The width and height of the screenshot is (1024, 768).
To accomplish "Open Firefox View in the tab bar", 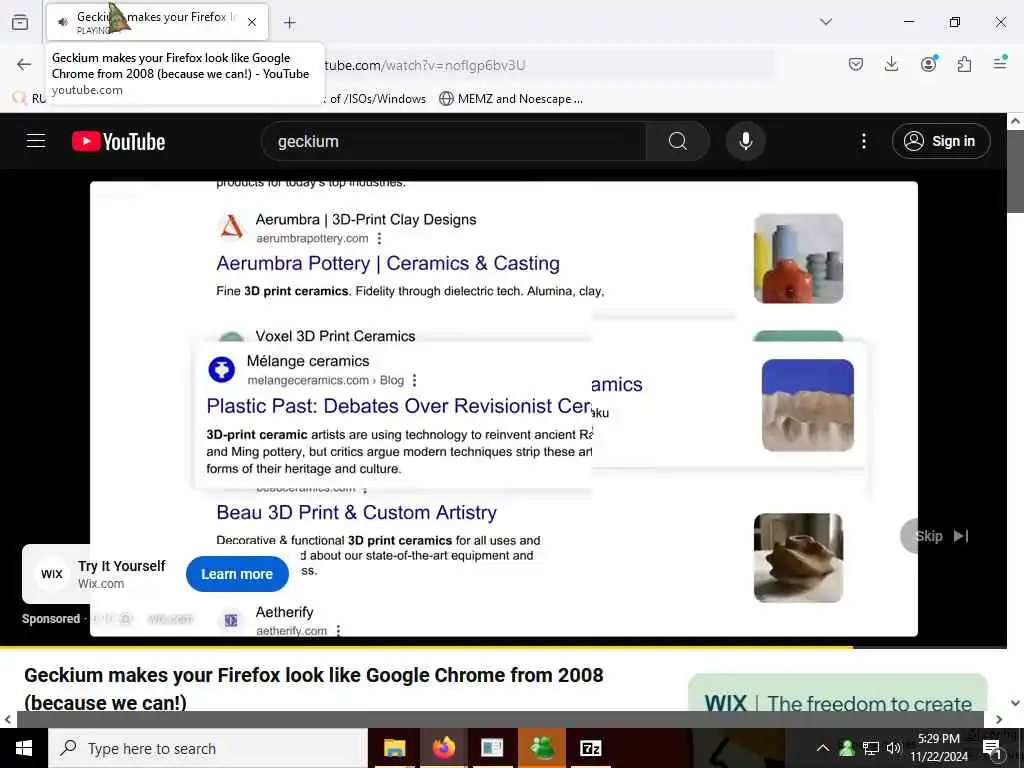I will pos(20,22).
